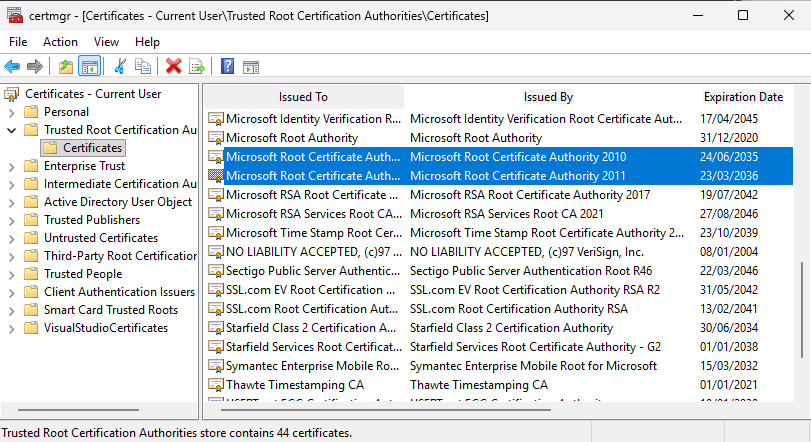Screen dimensions: 811x442
Task: Click the certmgr application icon in the title bar
Action: tap(14, 16)
